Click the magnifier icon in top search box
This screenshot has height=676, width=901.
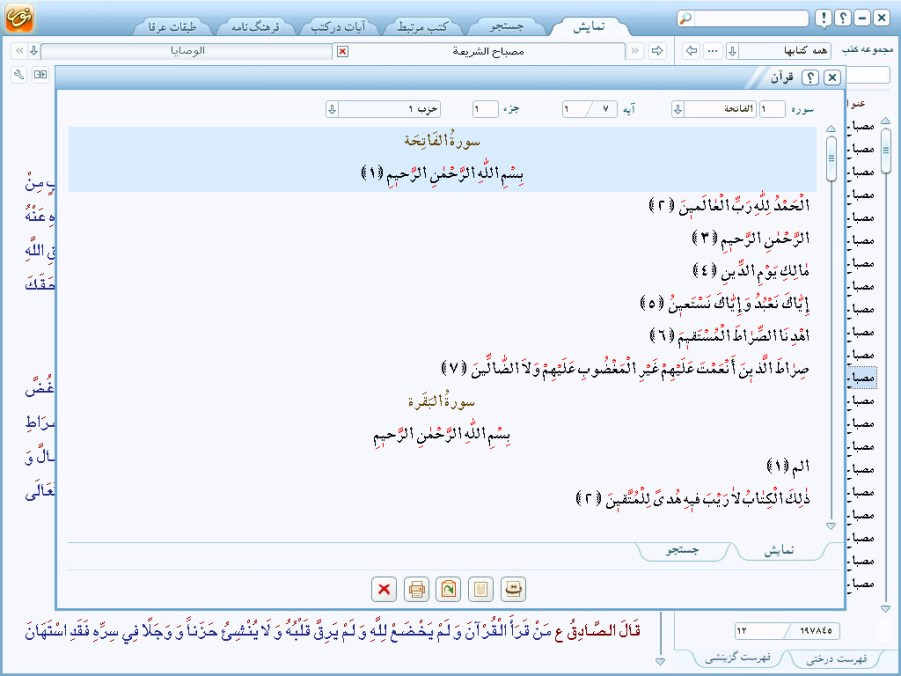(x=686, y=18)
